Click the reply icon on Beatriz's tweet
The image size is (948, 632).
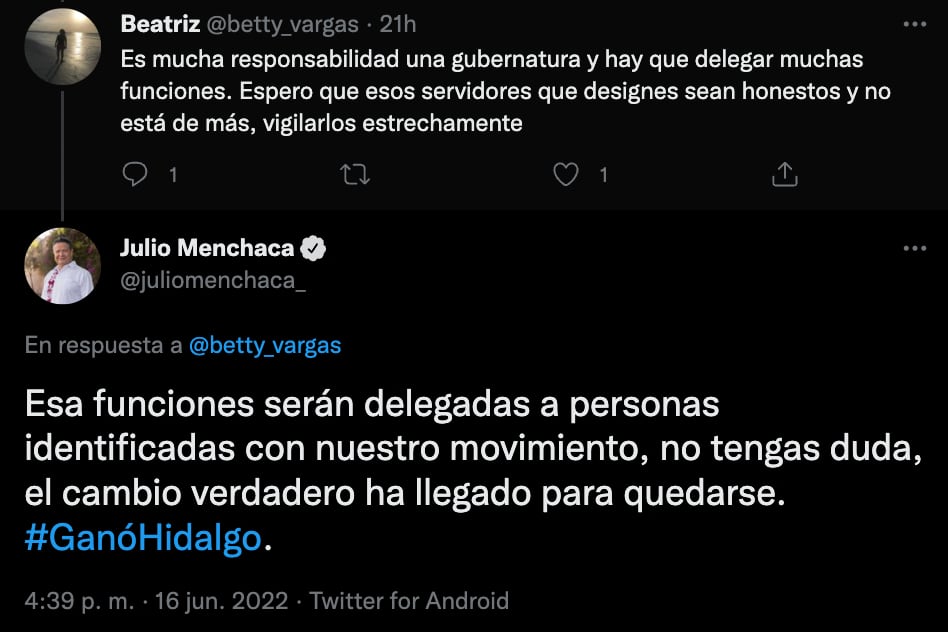pyautogui.click(x=135, y=174)
